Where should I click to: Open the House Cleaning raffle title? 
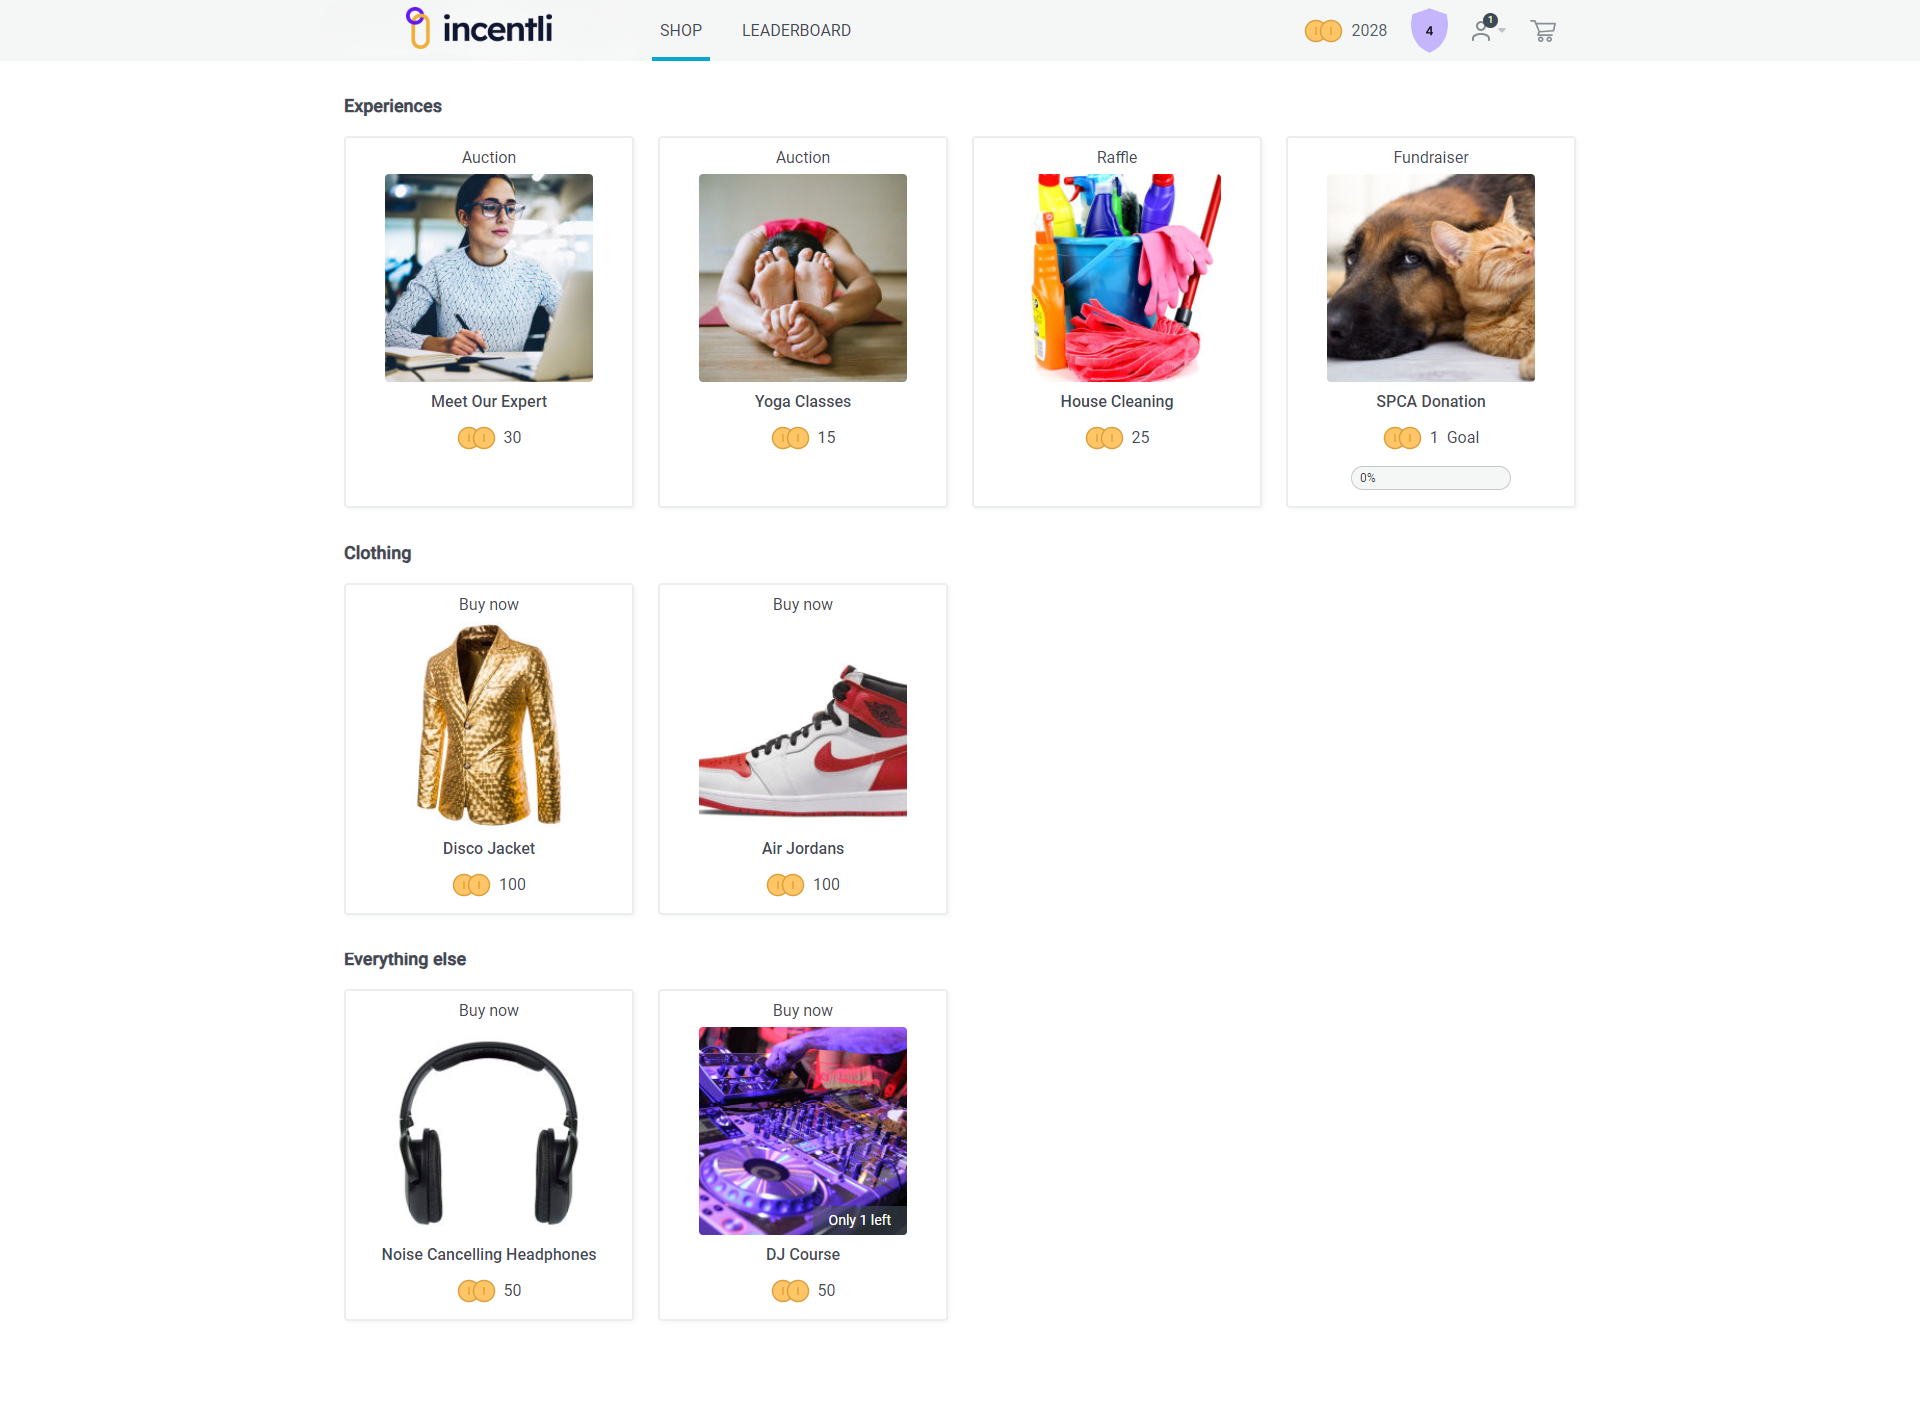click(x=1117, y=401)
